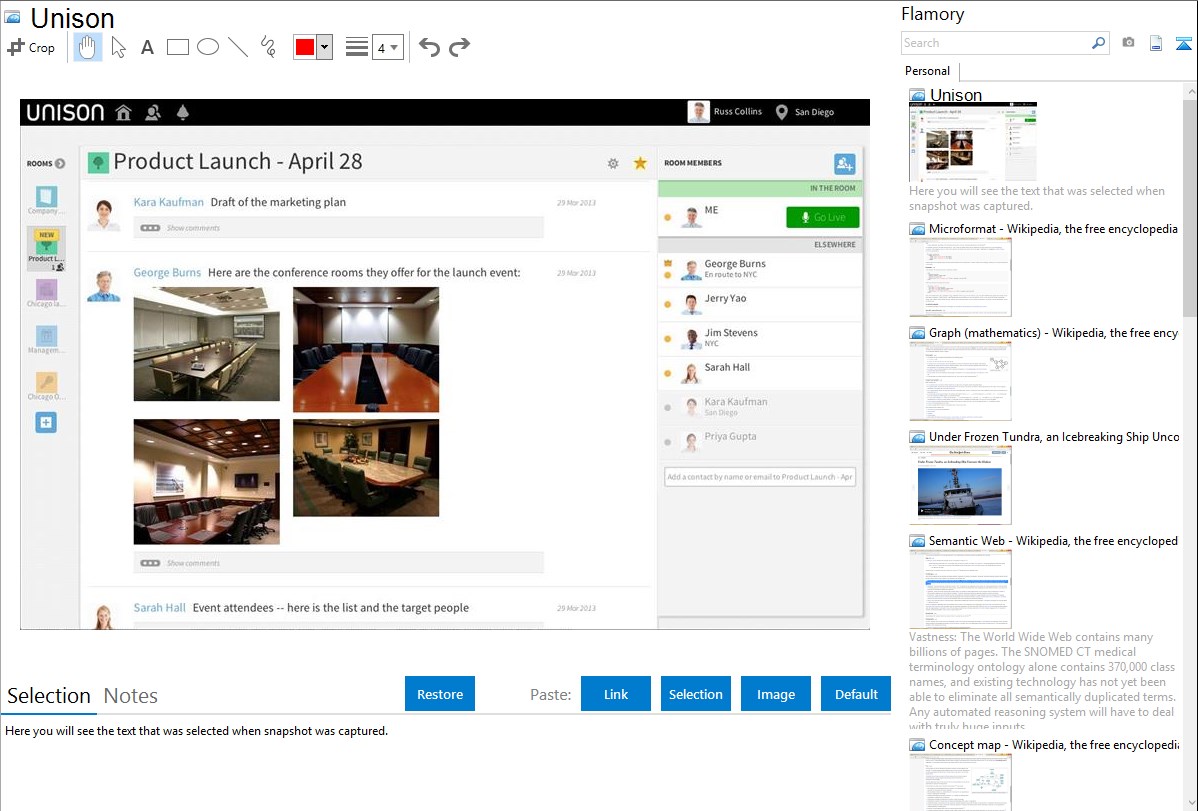Open the line width dropdown
This screenshot has width=1198, height=811.
(x=387, y=47)
